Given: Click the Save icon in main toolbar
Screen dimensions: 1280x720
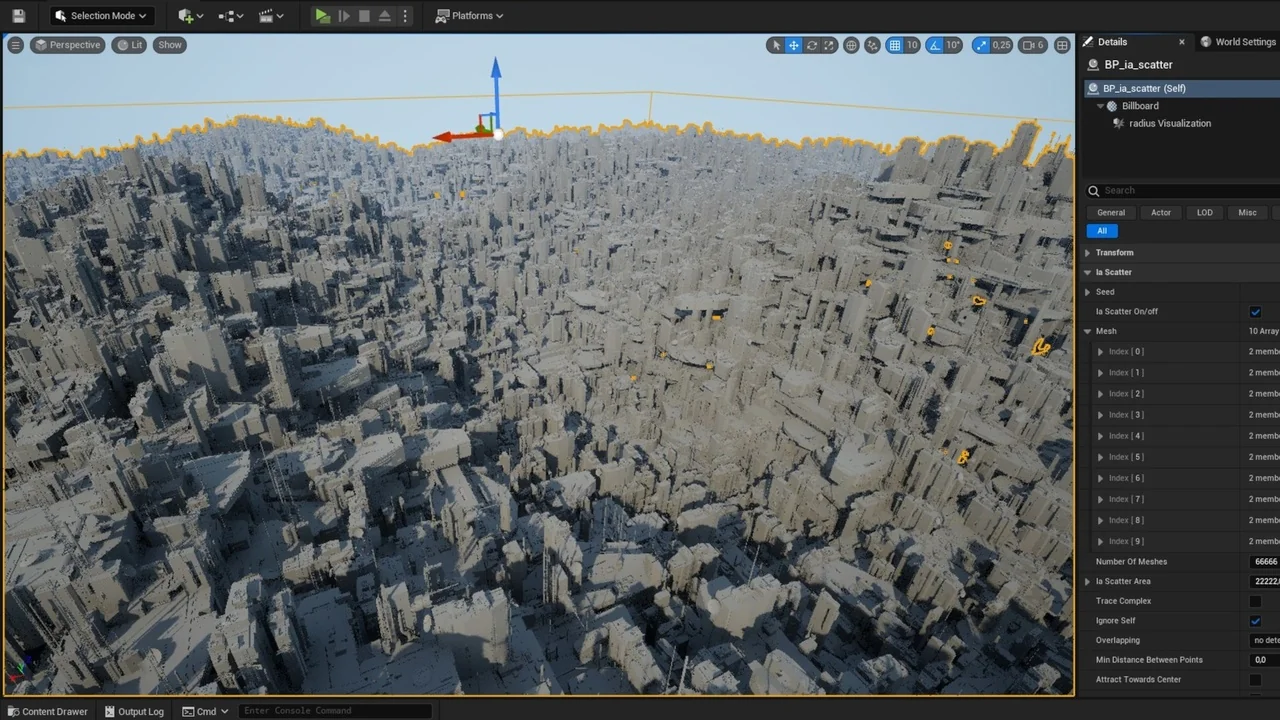Looking at the screenshot, I should (x=19, y=16).
